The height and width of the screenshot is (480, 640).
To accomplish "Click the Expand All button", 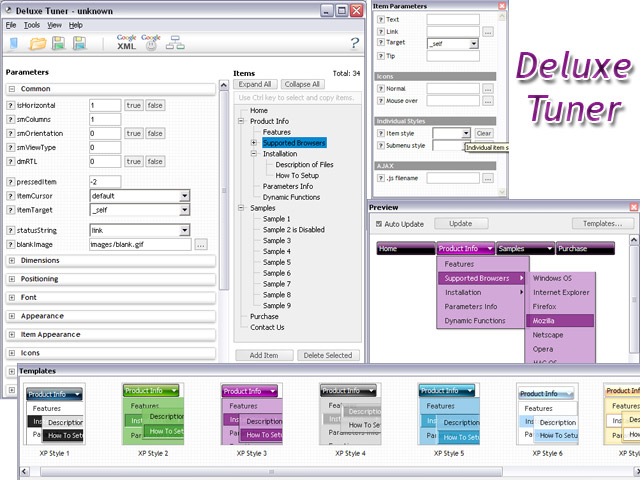I will 255,85.
